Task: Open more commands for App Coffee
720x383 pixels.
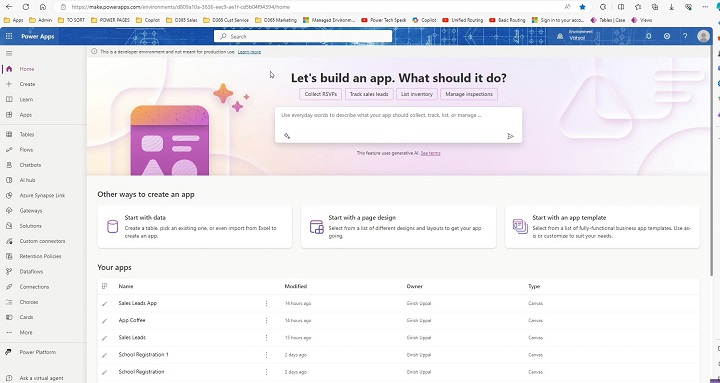Action: click(266, 321)
